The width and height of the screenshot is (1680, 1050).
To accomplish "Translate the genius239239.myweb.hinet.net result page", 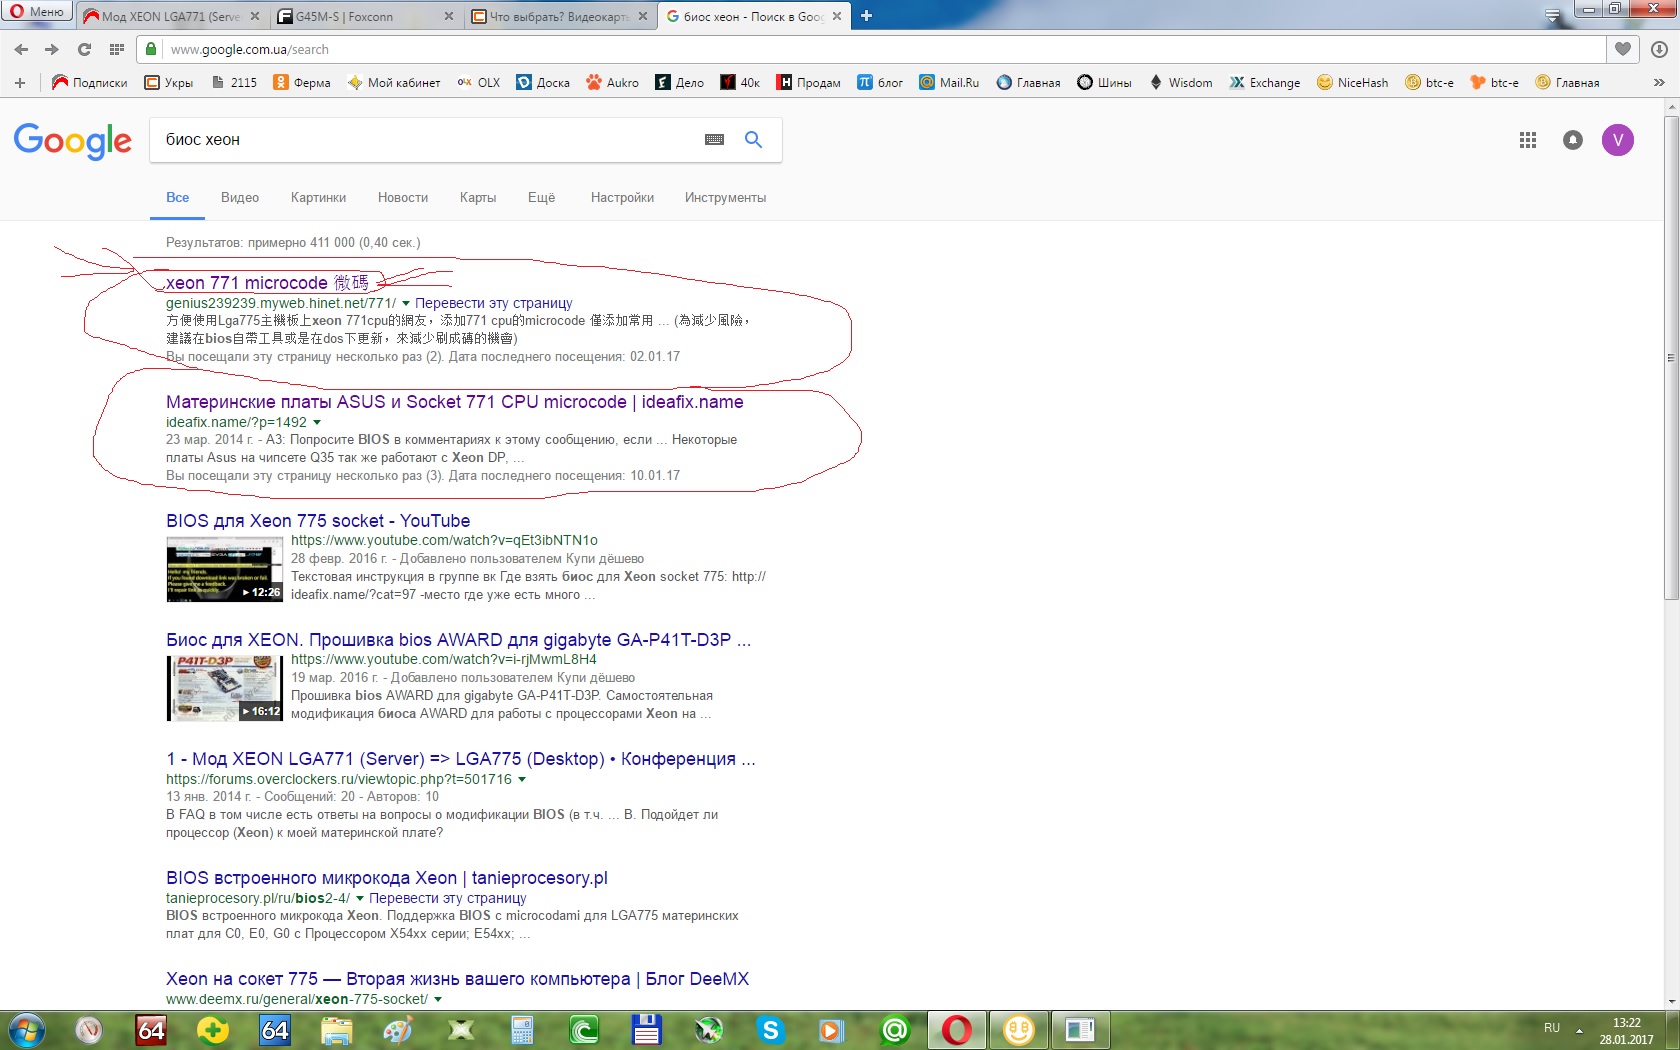I will 494,303.
